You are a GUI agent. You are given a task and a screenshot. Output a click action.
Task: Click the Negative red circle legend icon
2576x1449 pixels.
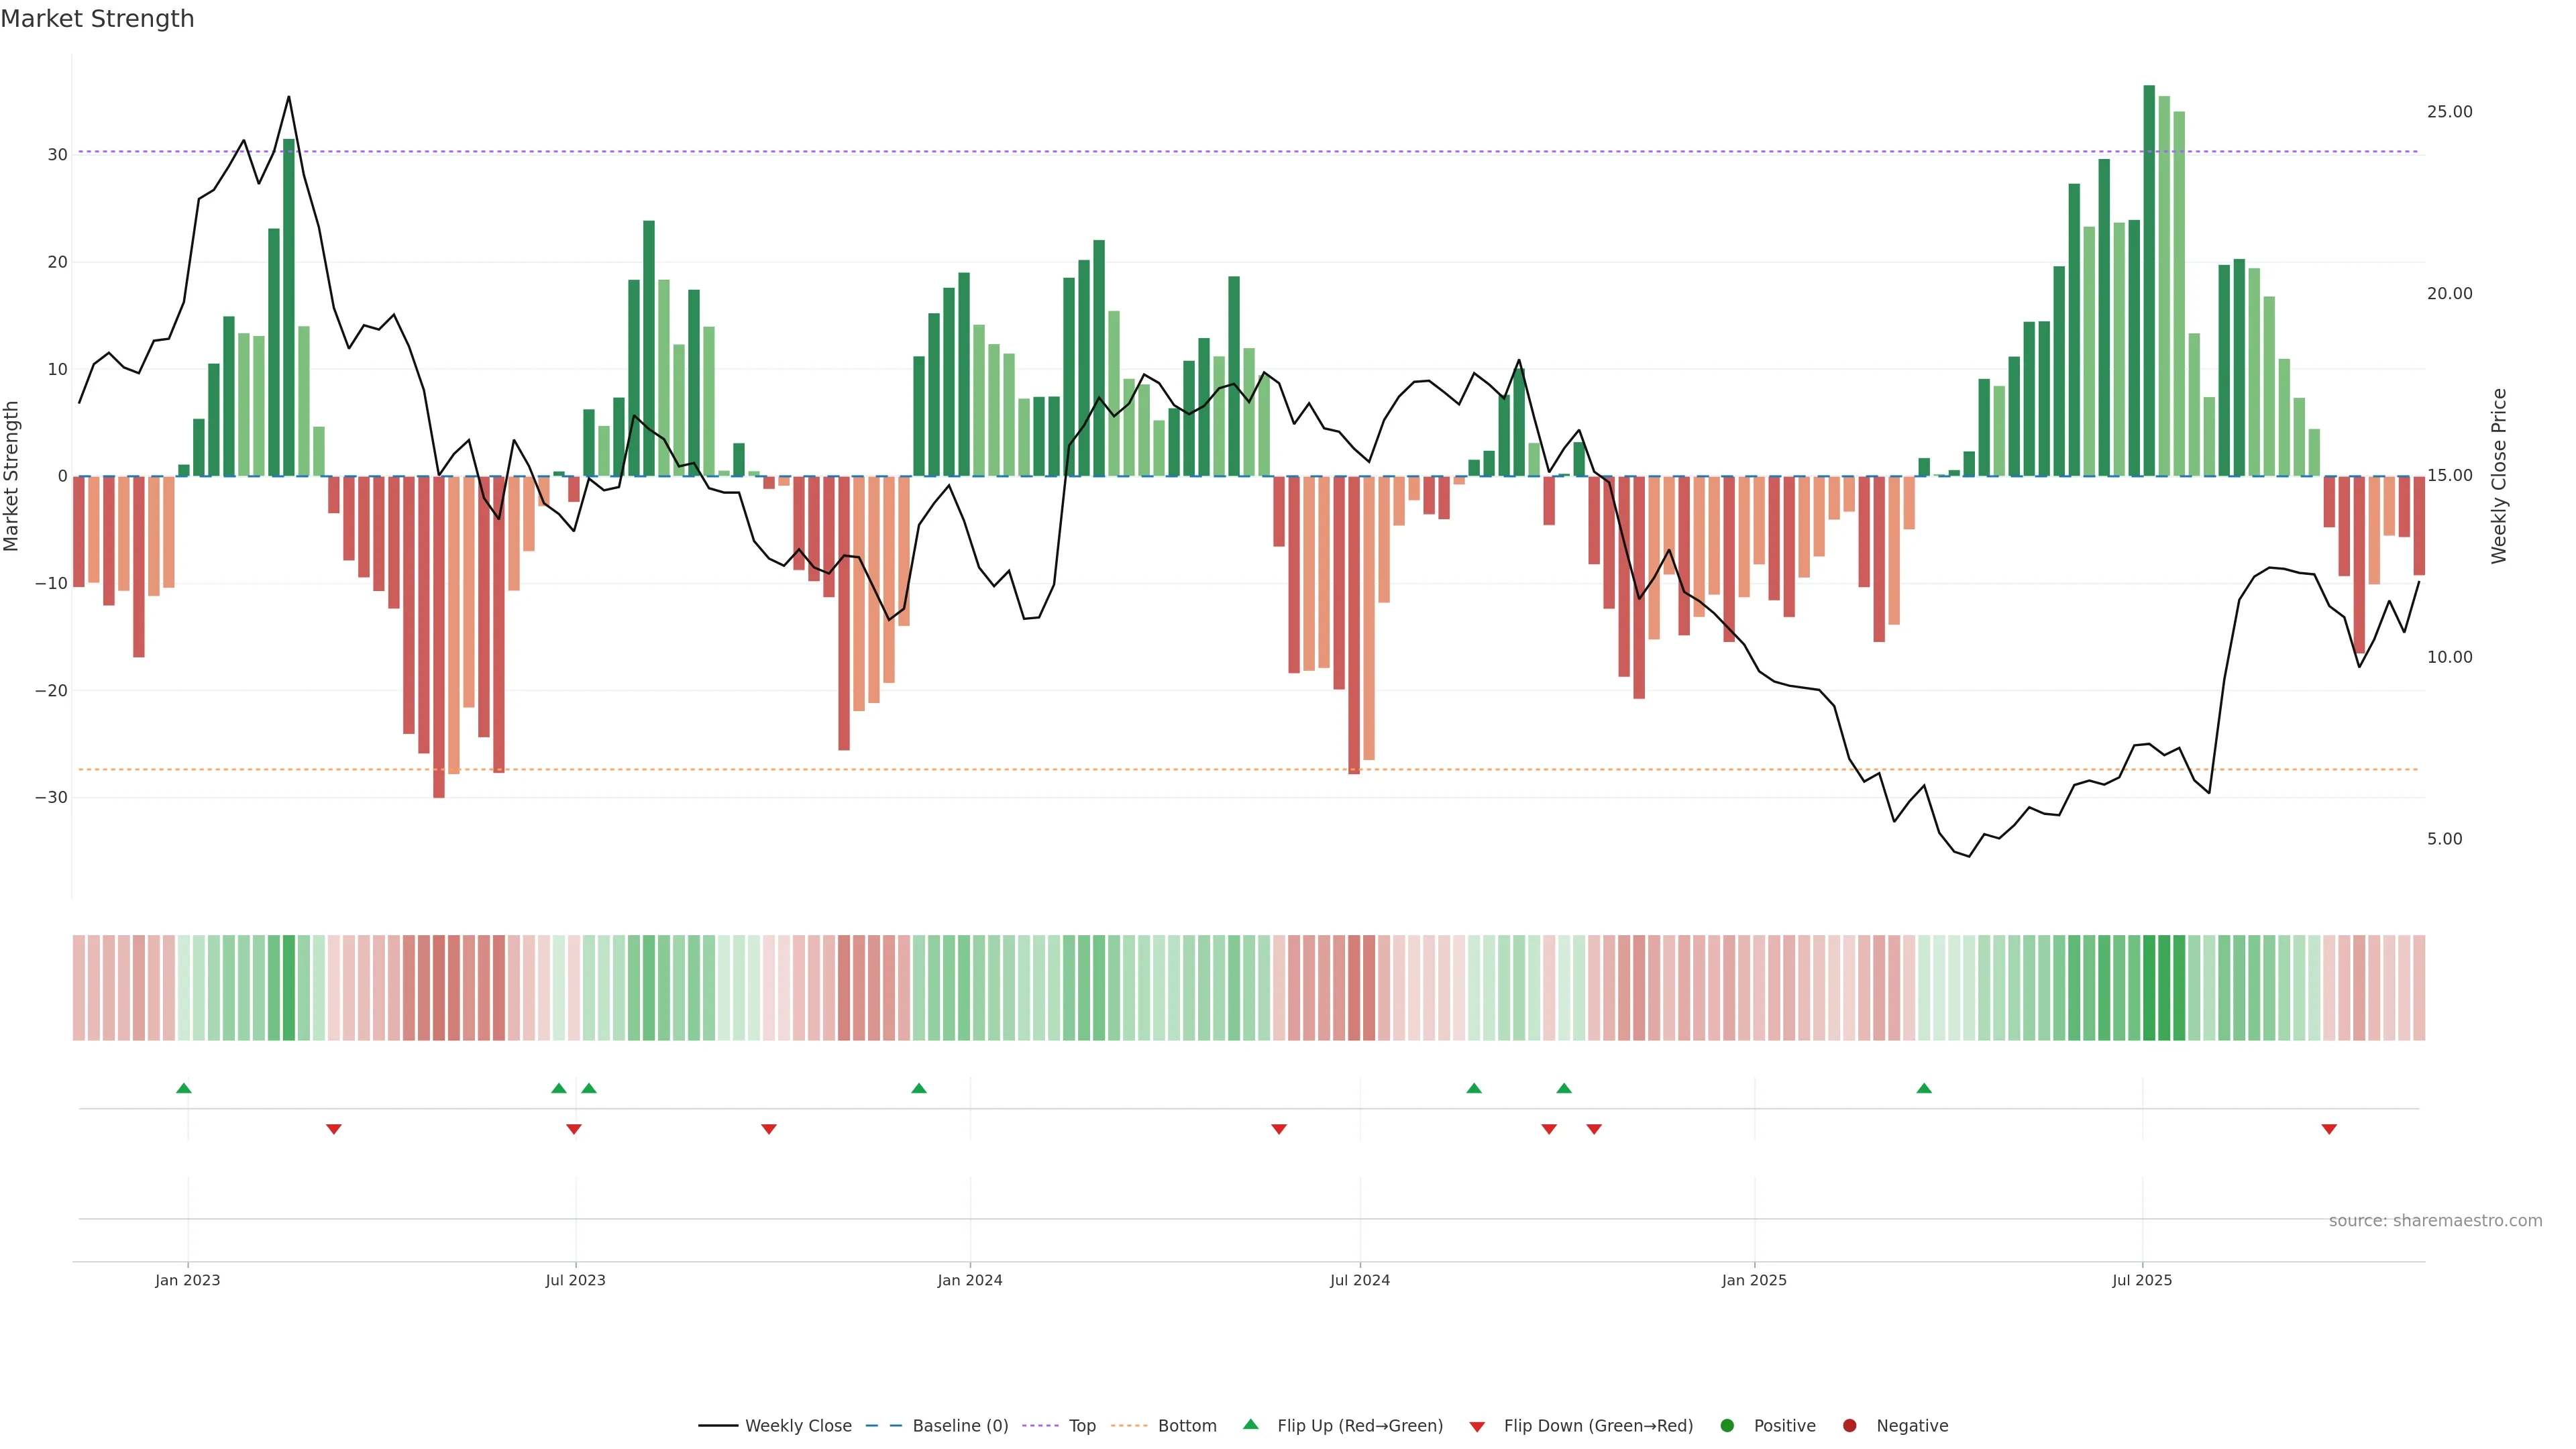coord(1849,1426)
